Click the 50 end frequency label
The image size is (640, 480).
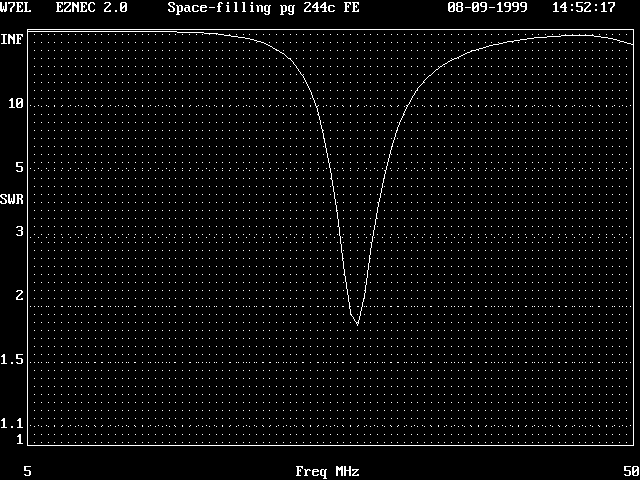click(631, 471)
